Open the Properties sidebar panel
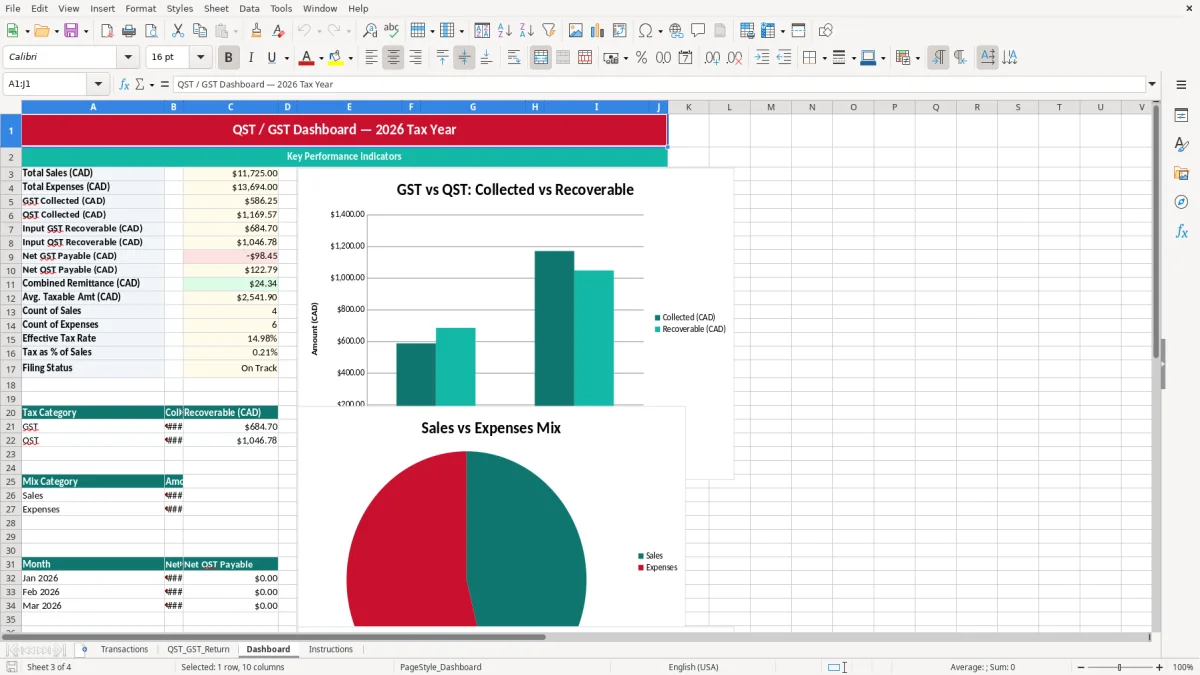The width and height of the screenshot is (1200, 675). click(x=1181, y=115)
